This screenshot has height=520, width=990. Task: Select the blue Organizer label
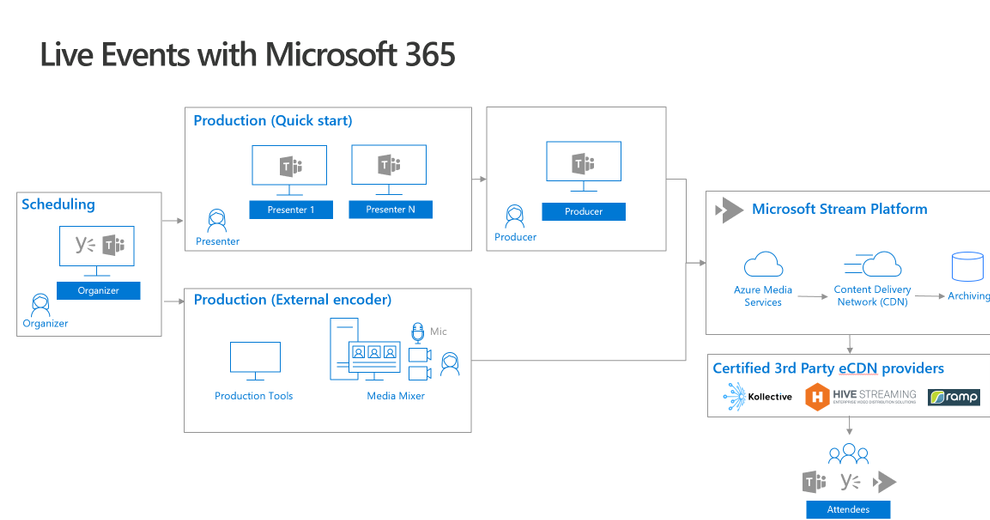(98, 290)
